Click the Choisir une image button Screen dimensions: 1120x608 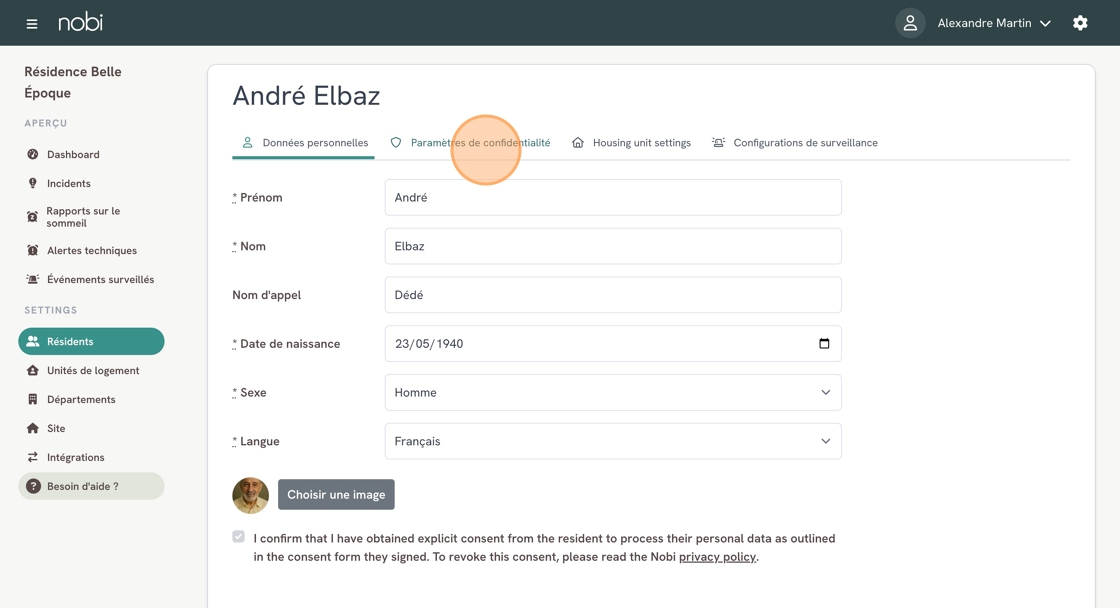coord(336,495)
